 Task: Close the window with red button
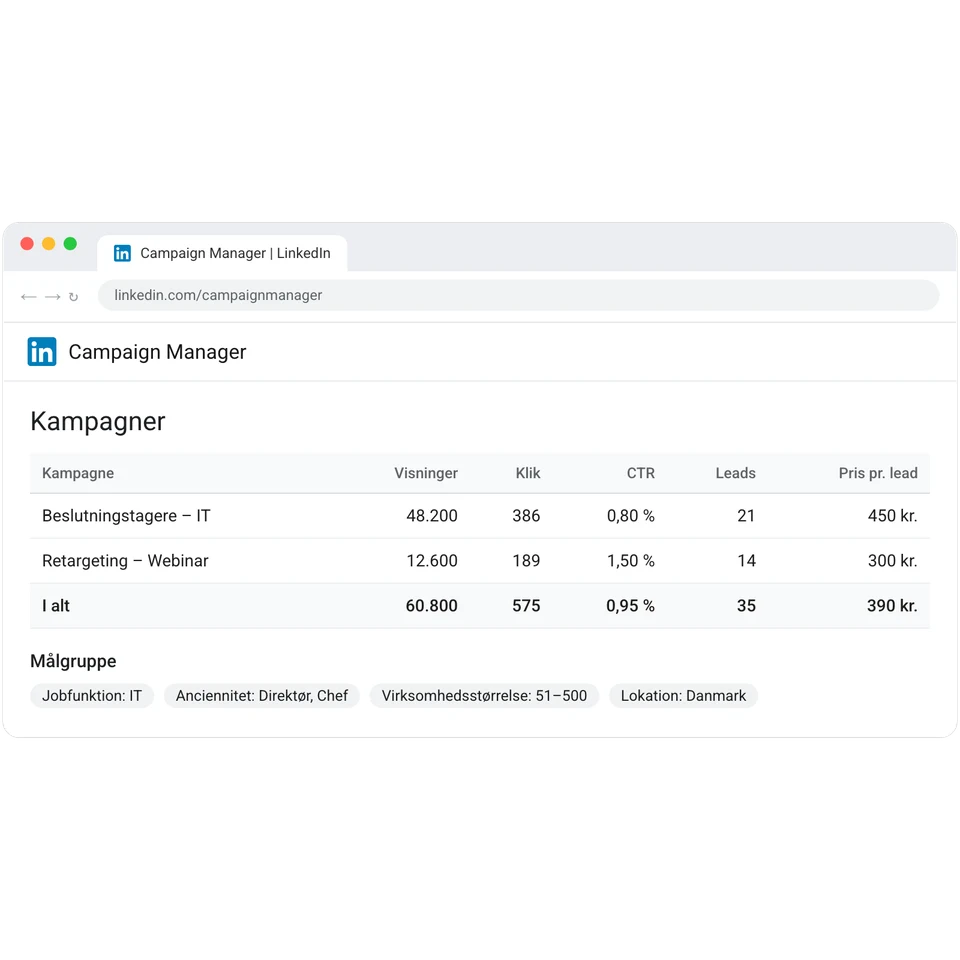(27, 244)
